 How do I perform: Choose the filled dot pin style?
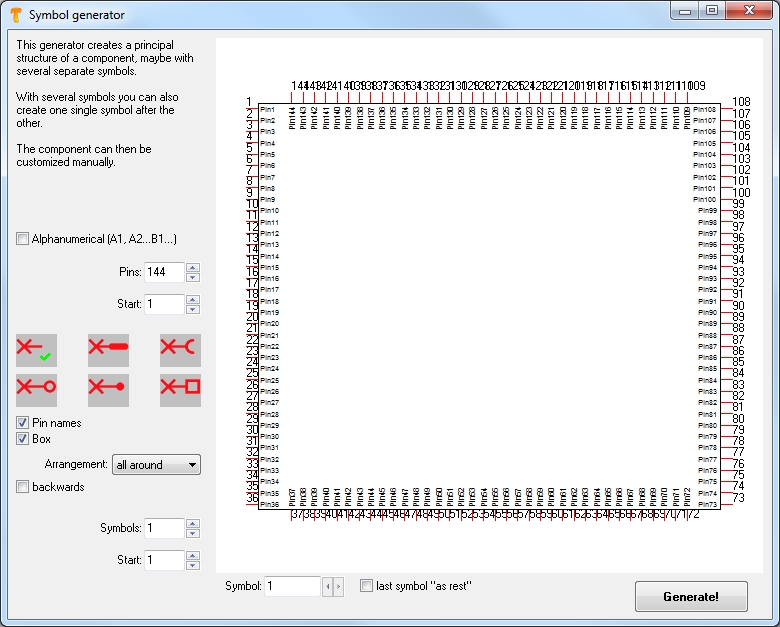tap(108, 390)
